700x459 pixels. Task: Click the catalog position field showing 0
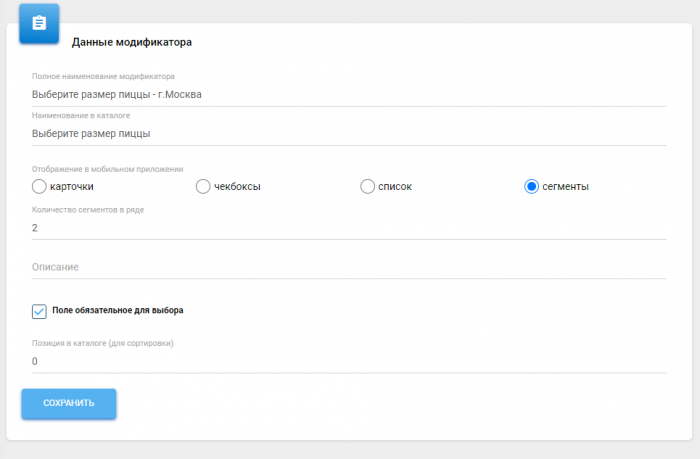tap(348, 361)
